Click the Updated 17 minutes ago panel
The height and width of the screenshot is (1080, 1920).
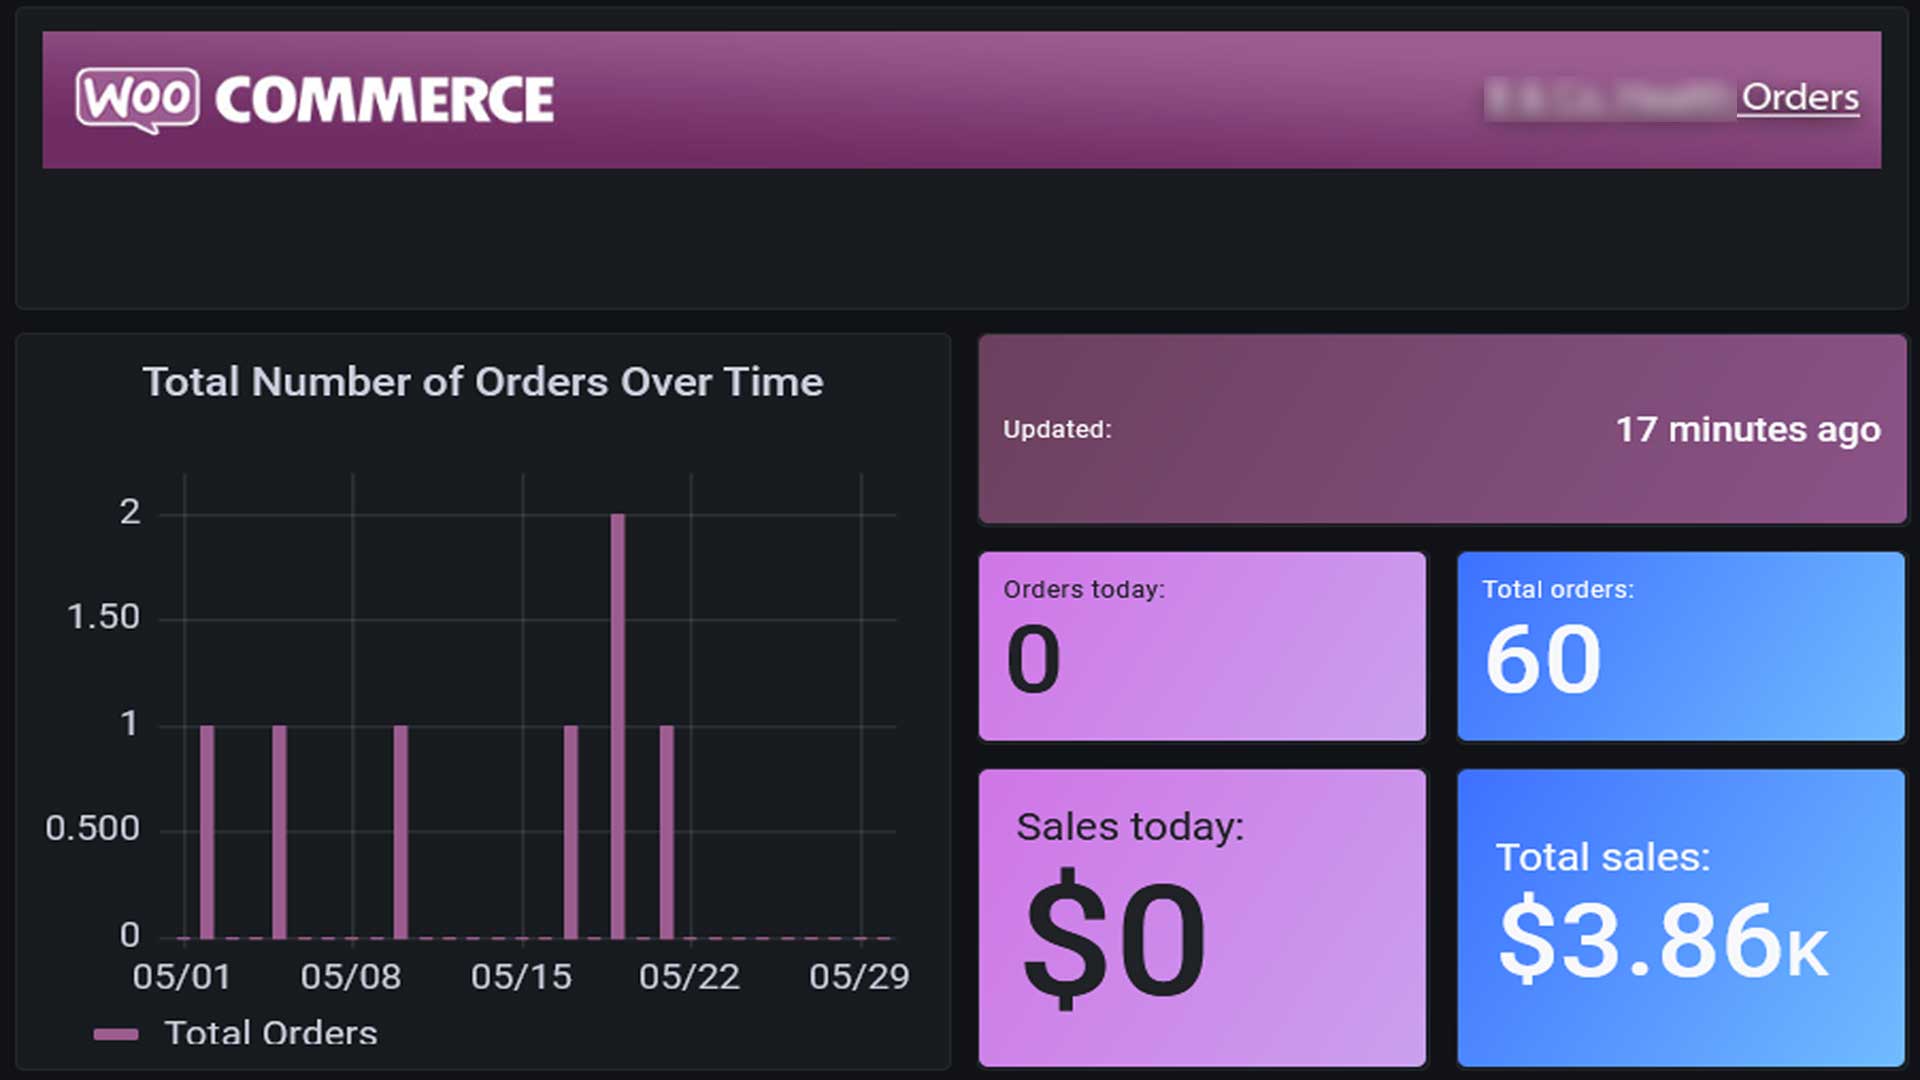(x=1442, y=429)
